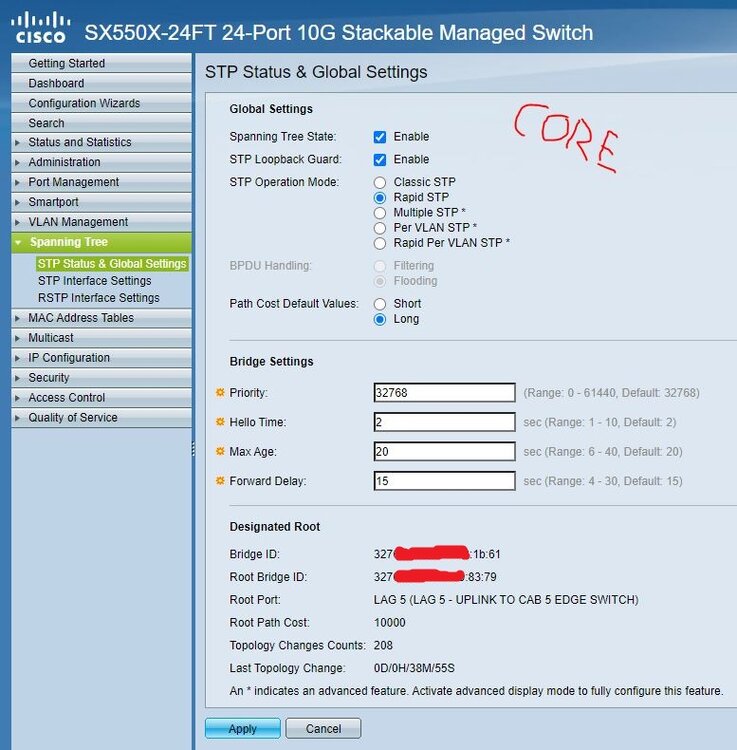This screenshot has width=737, height=750.
Task: Open the Configuration Wizards menu item
Action: click(101, 103)
